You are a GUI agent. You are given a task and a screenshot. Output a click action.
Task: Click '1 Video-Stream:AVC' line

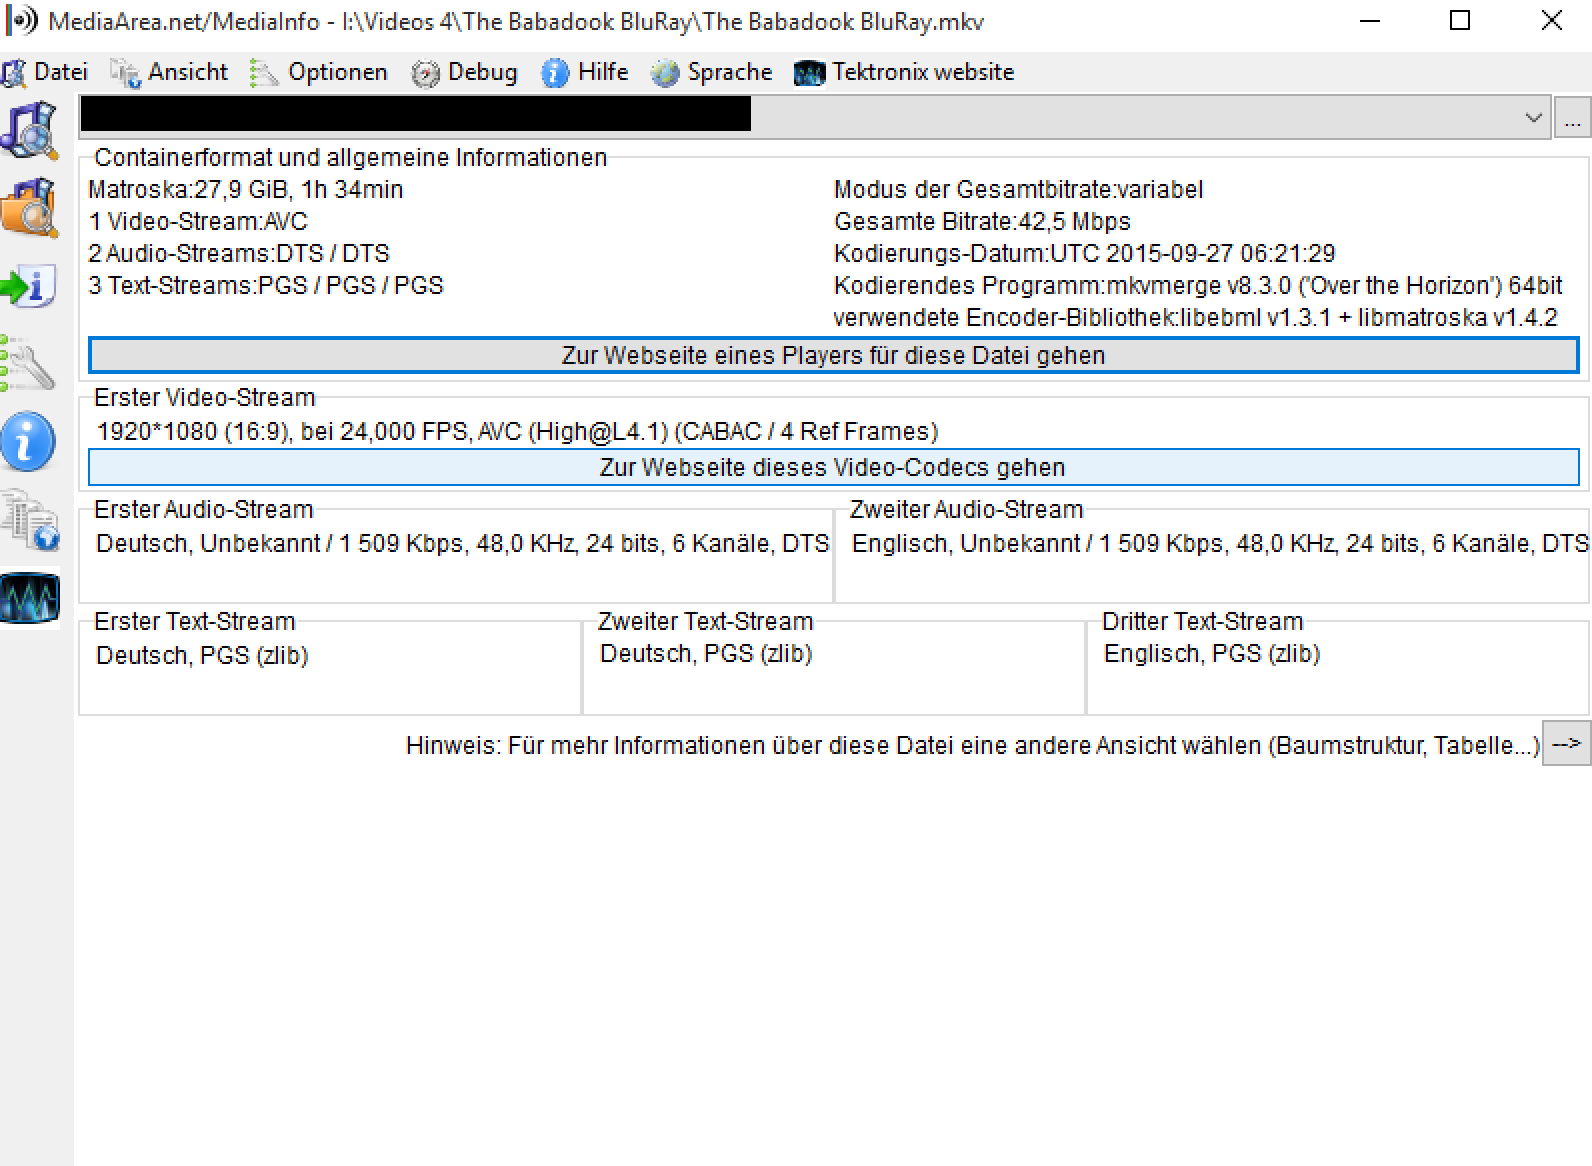pyautogui.click(x=198, y=221)
